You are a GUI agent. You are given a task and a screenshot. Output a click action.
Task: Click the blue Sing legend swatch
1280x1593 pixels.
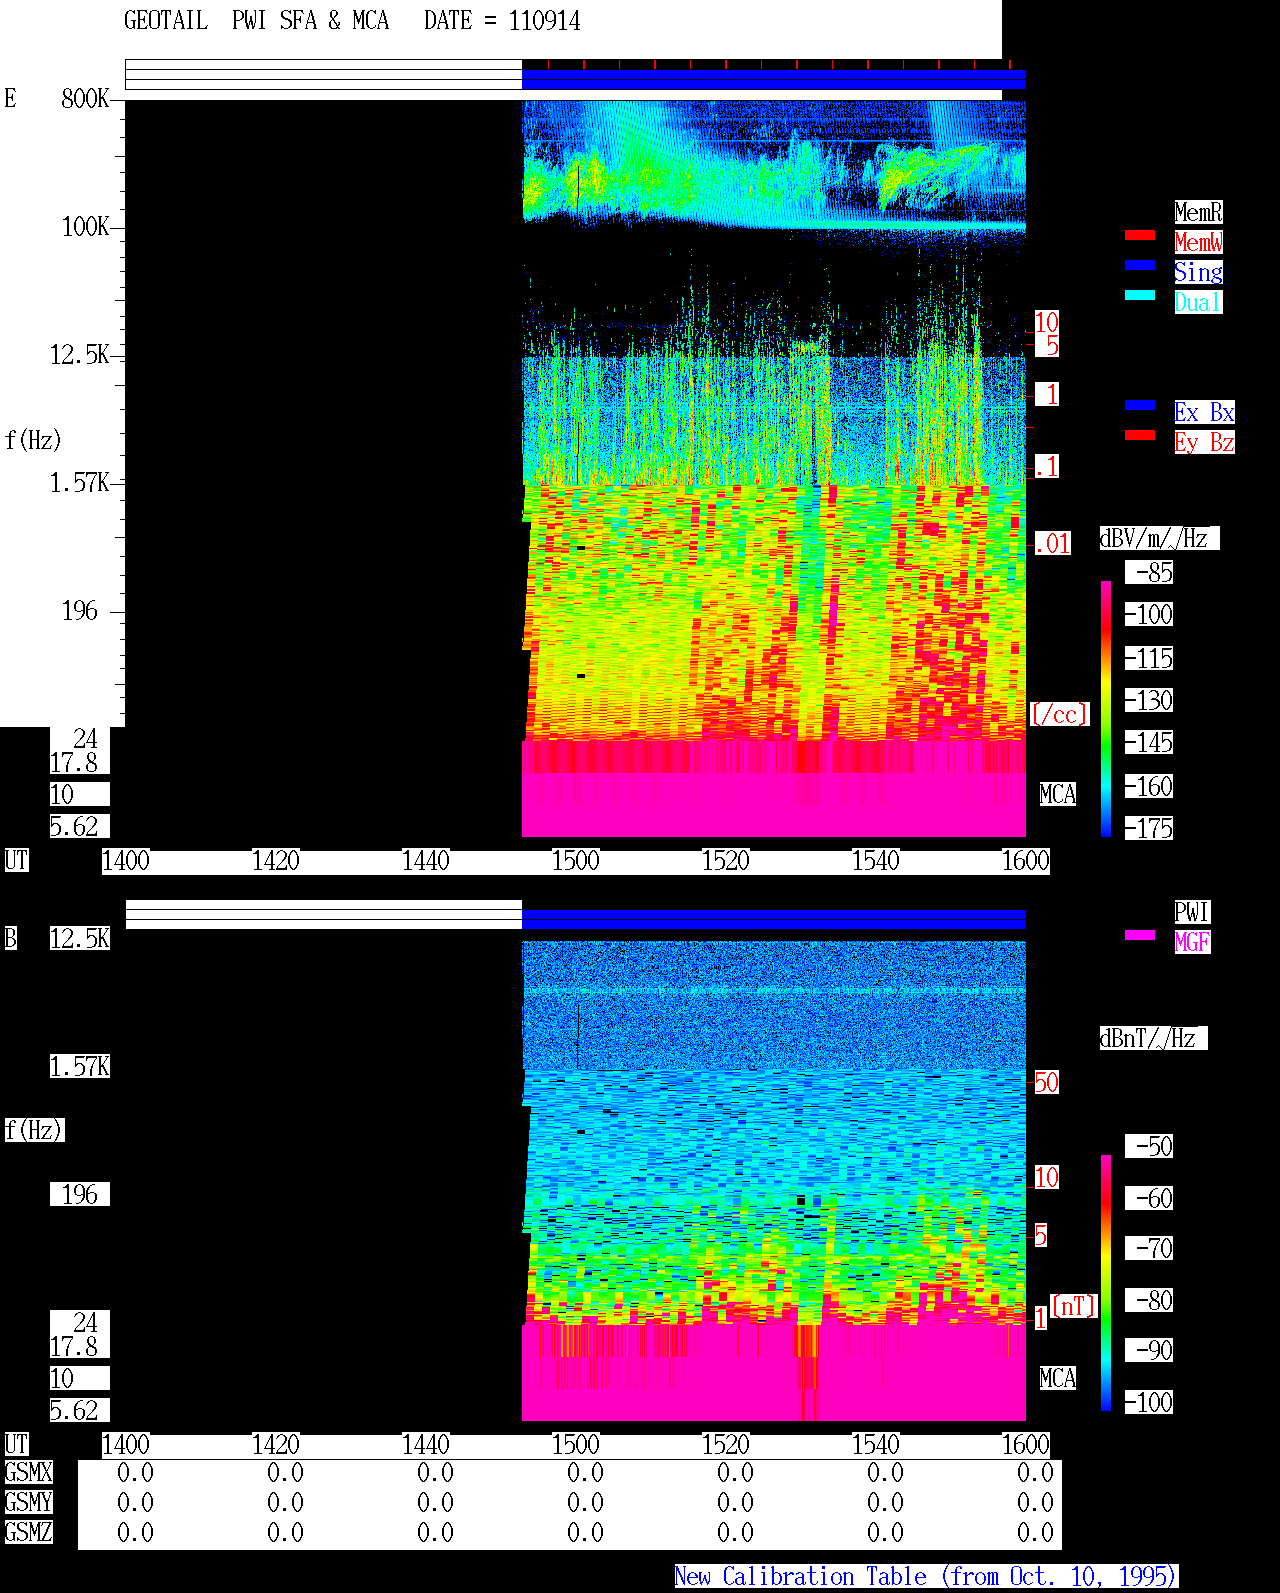(x=1140, y=265)
